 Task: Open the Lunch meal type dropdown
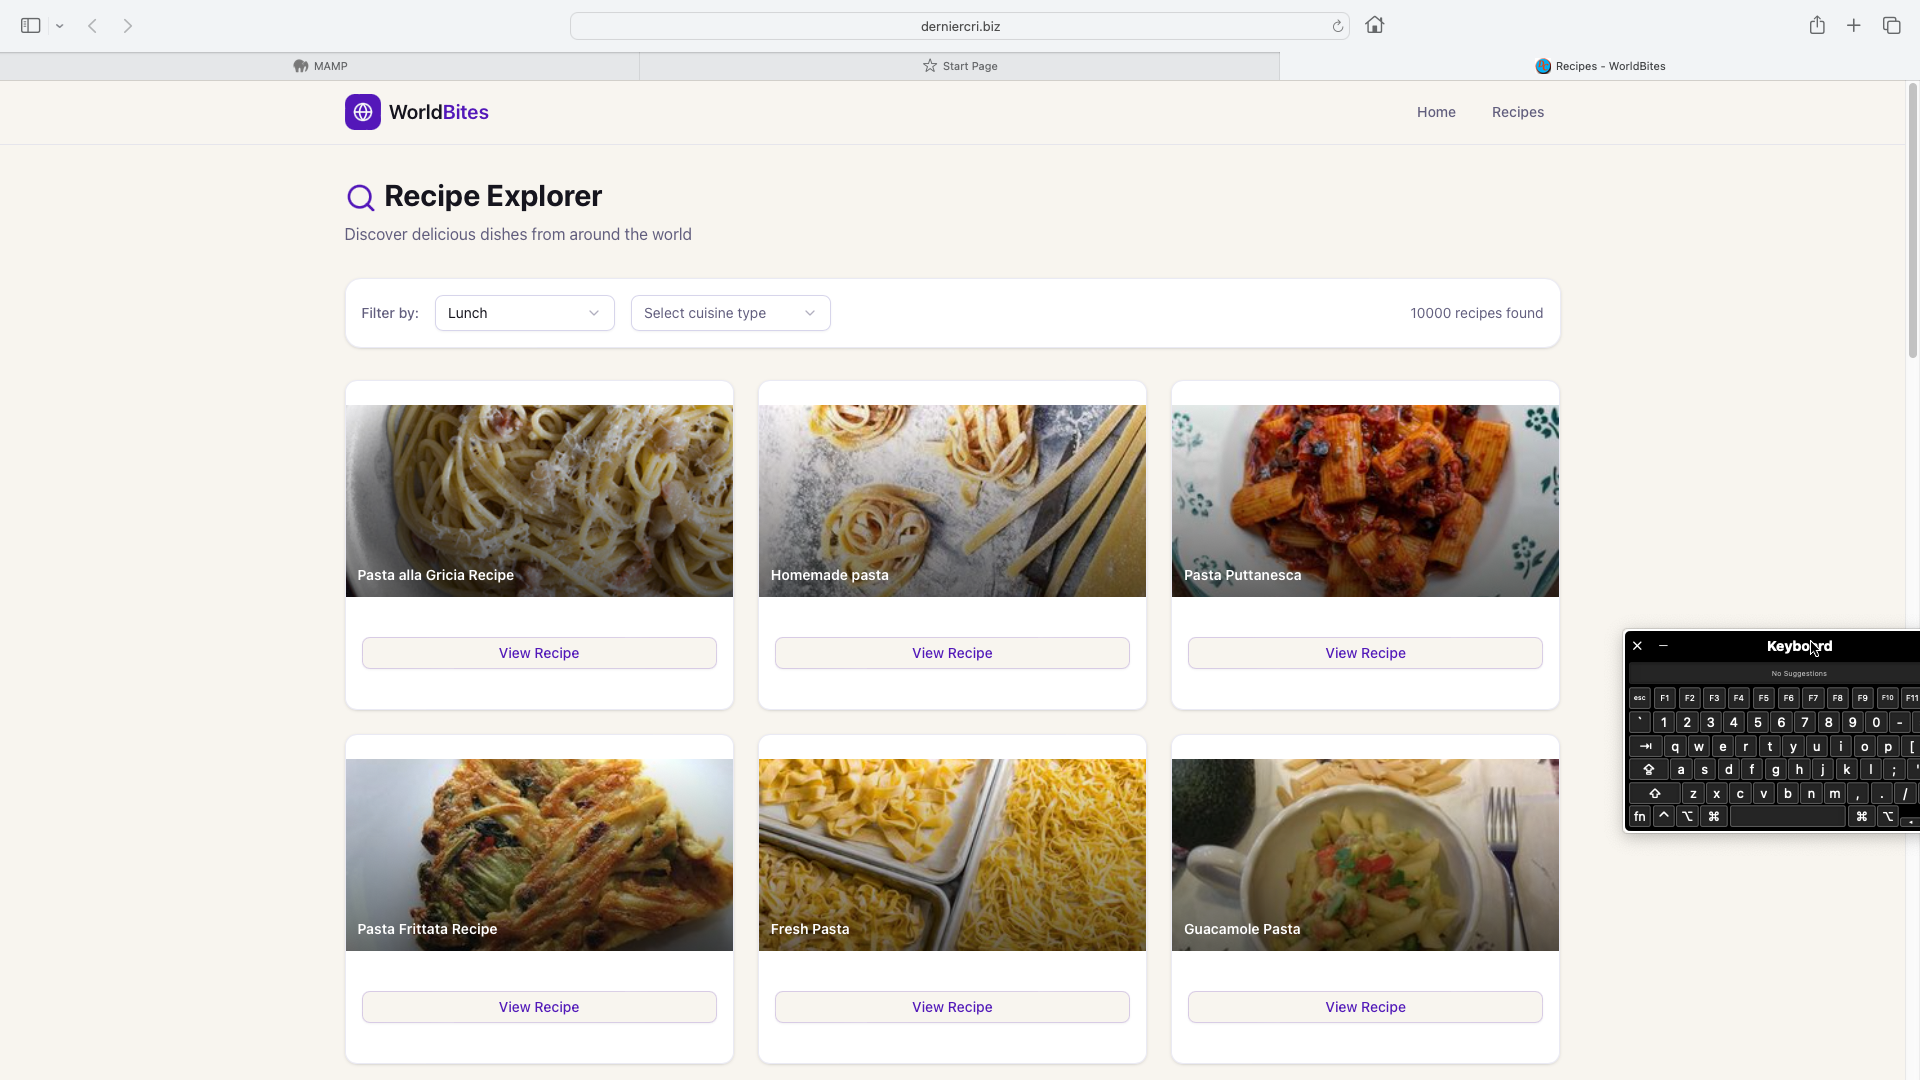pos(525,313)
